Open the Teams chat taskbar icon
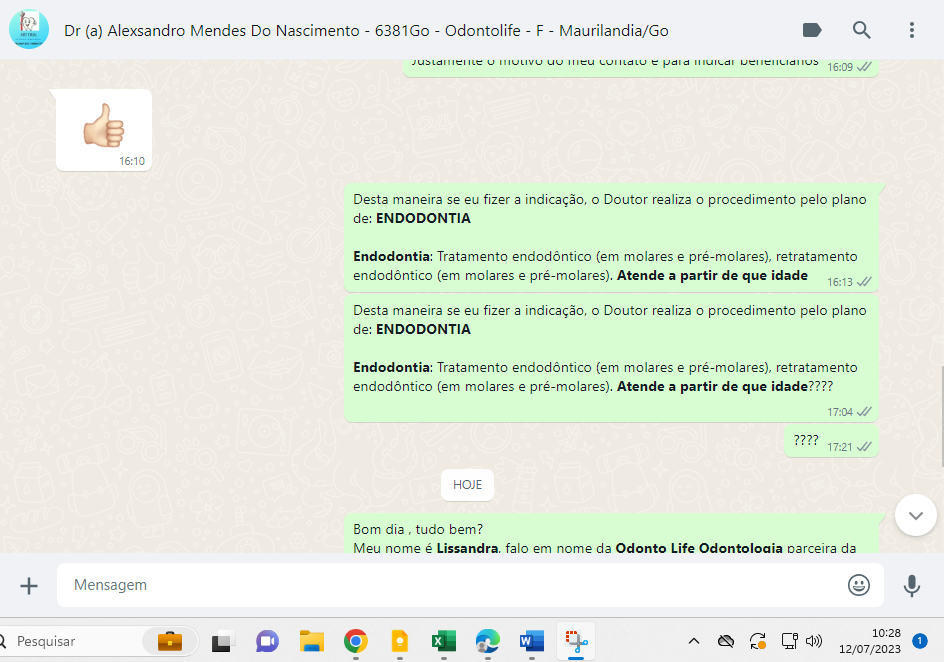The height and width of the screenshot is (662, 944). (267, 642)
